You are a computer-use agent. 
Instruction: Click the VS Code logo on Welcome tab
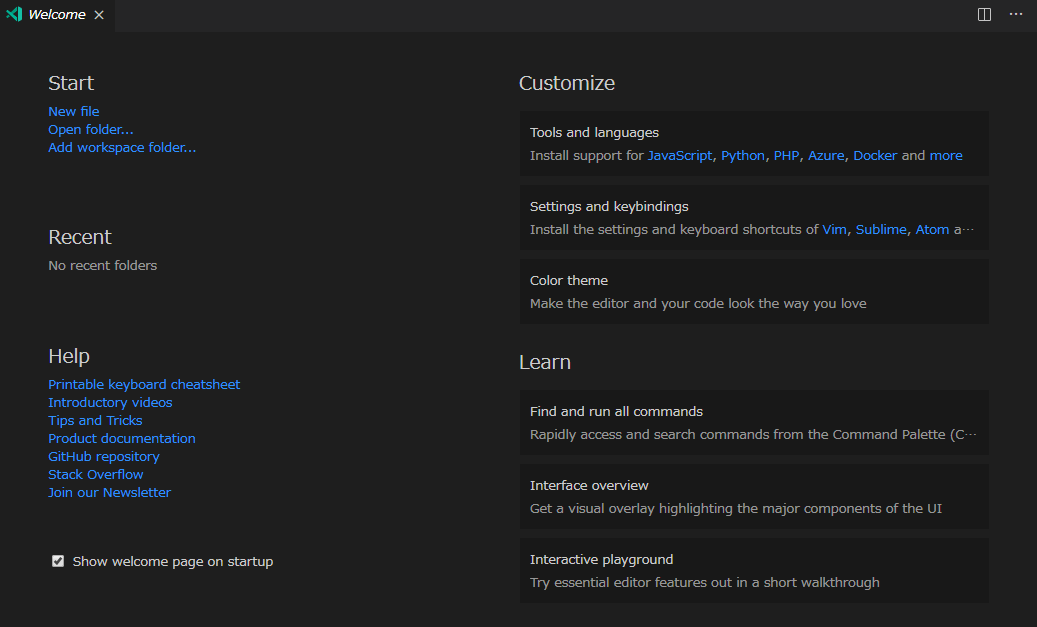pos(14,15)
